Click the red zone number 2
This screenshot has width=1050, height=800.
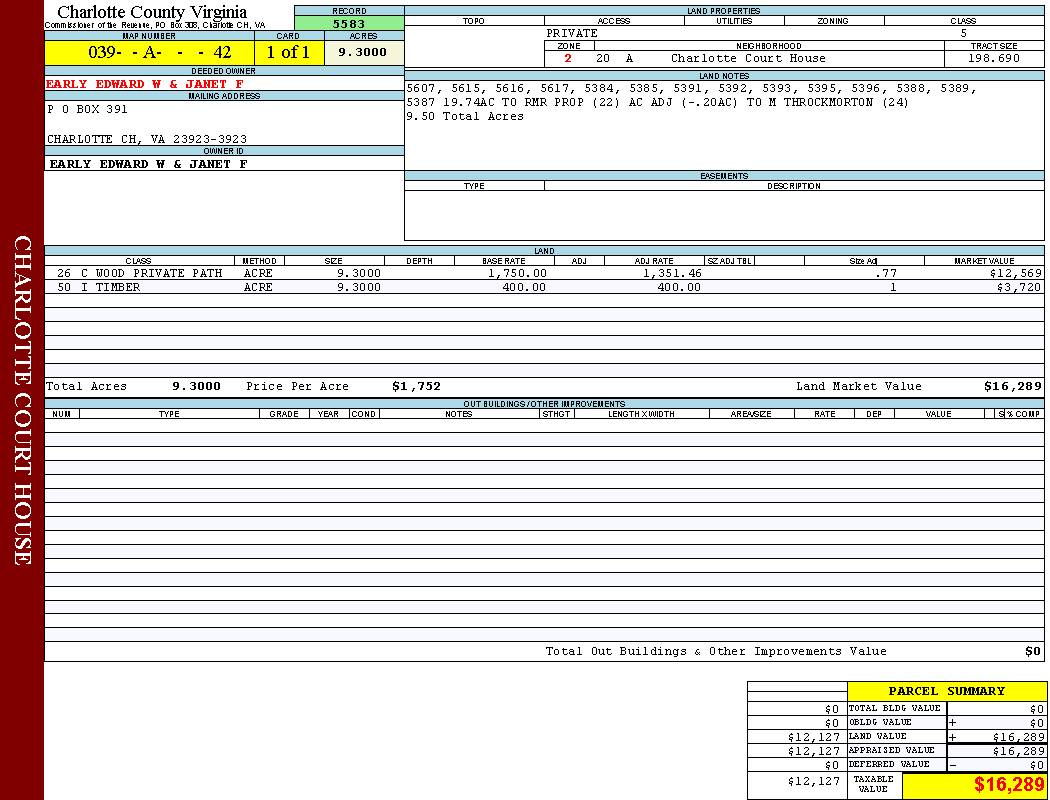(x=568, y=59)
